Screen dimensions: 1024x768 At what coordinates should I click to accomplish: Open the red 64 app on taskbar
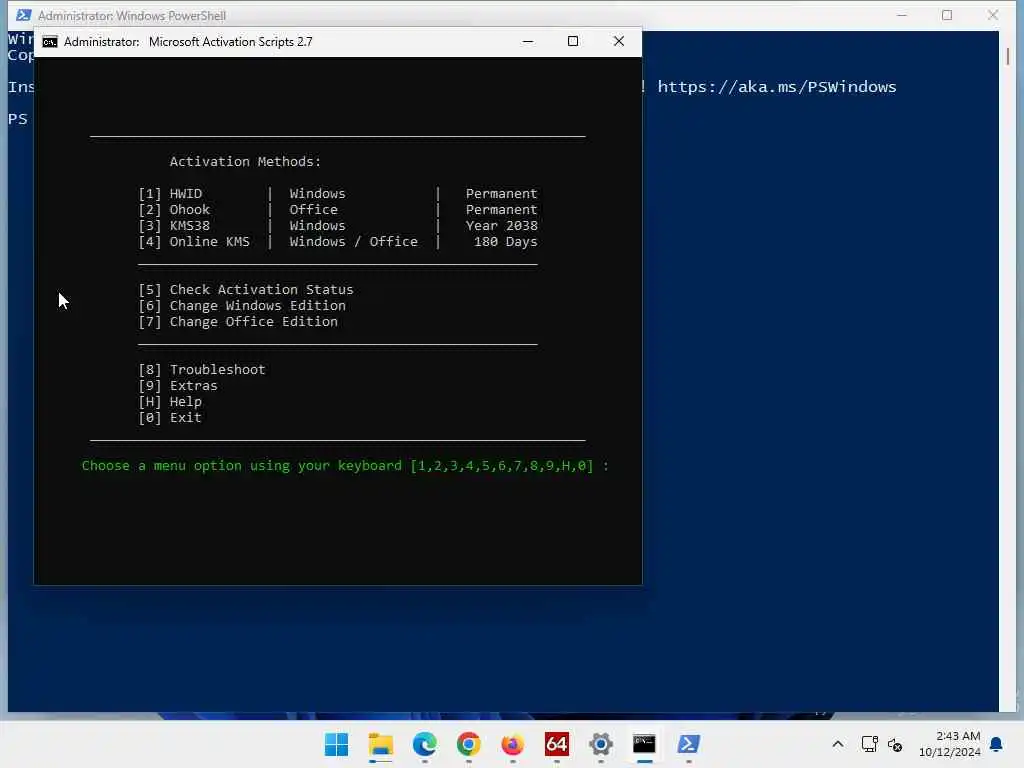pyautogui.click(x=556, y=744)
